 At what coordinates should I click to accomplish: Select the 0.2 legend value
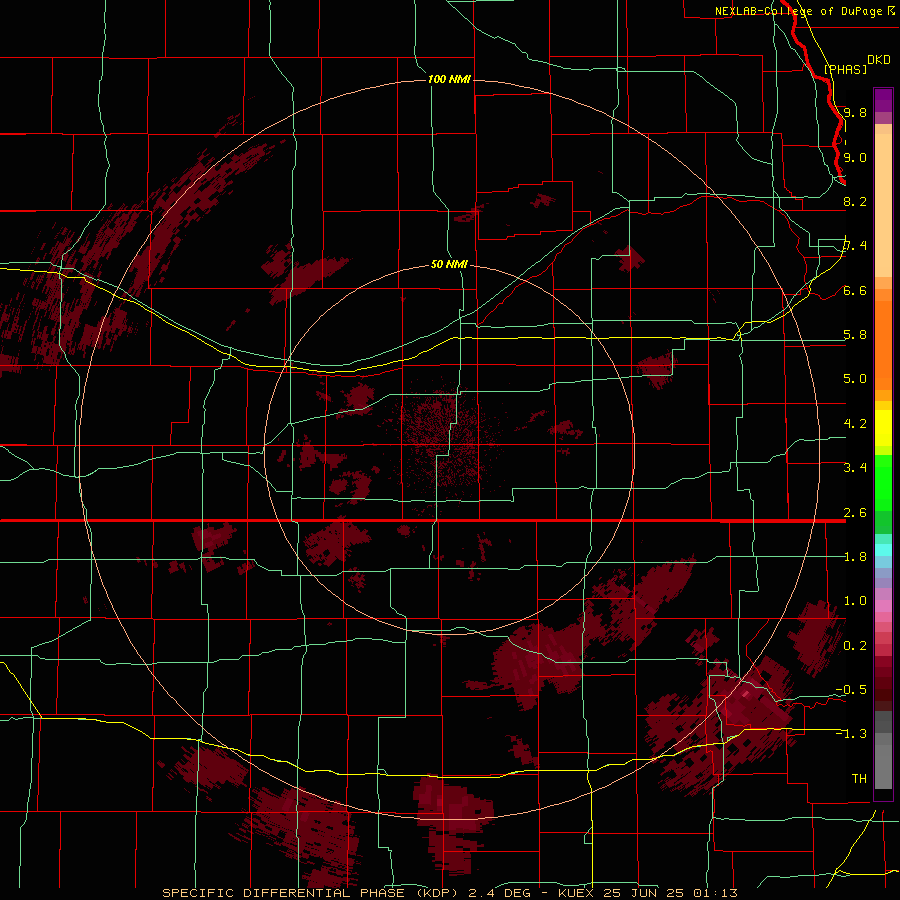(855, 646)
